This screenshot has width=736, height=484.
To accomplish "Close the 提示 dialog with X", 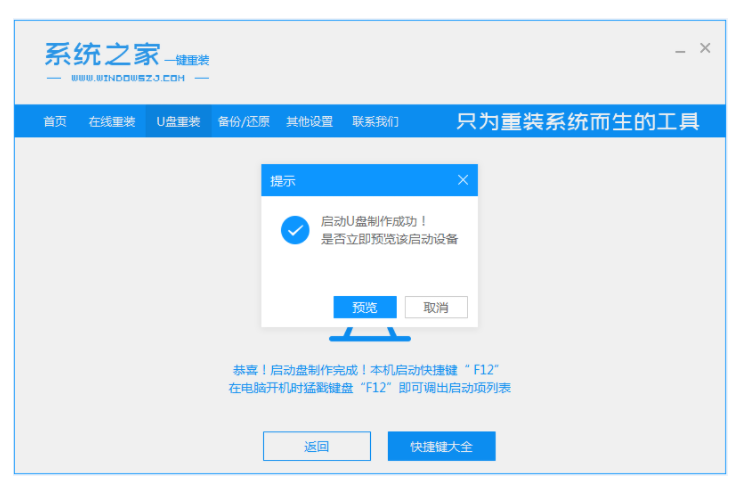I will pyautogui.click(x=462, y=180).
